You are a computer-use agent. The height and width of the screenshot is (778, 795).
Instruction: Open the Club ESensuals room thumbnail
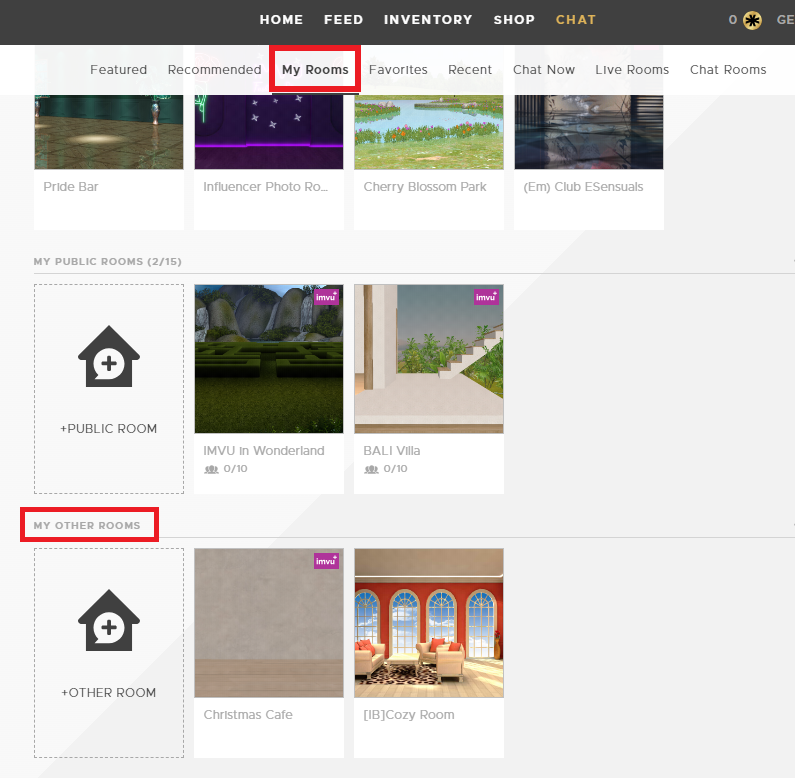pyautogui.click(x=589, y=132)
